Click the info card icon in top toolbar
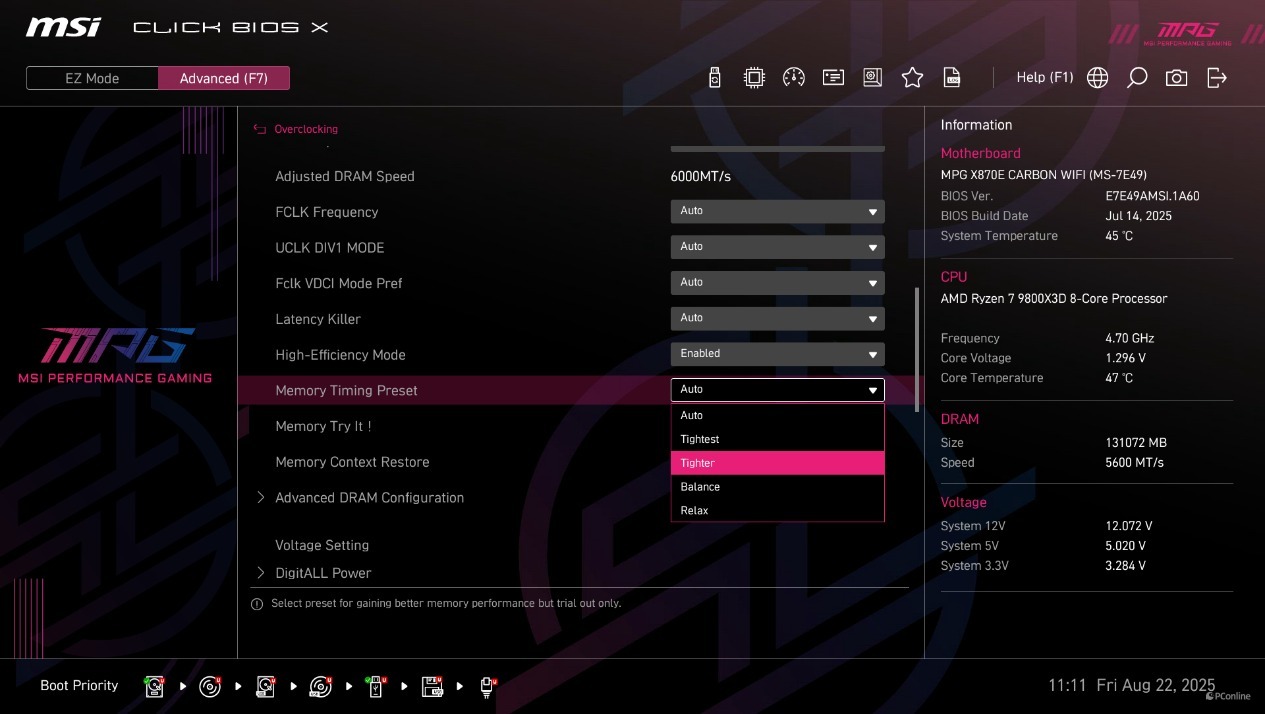This screenshot has height=714, width=1265. click(x=833, y=78)
